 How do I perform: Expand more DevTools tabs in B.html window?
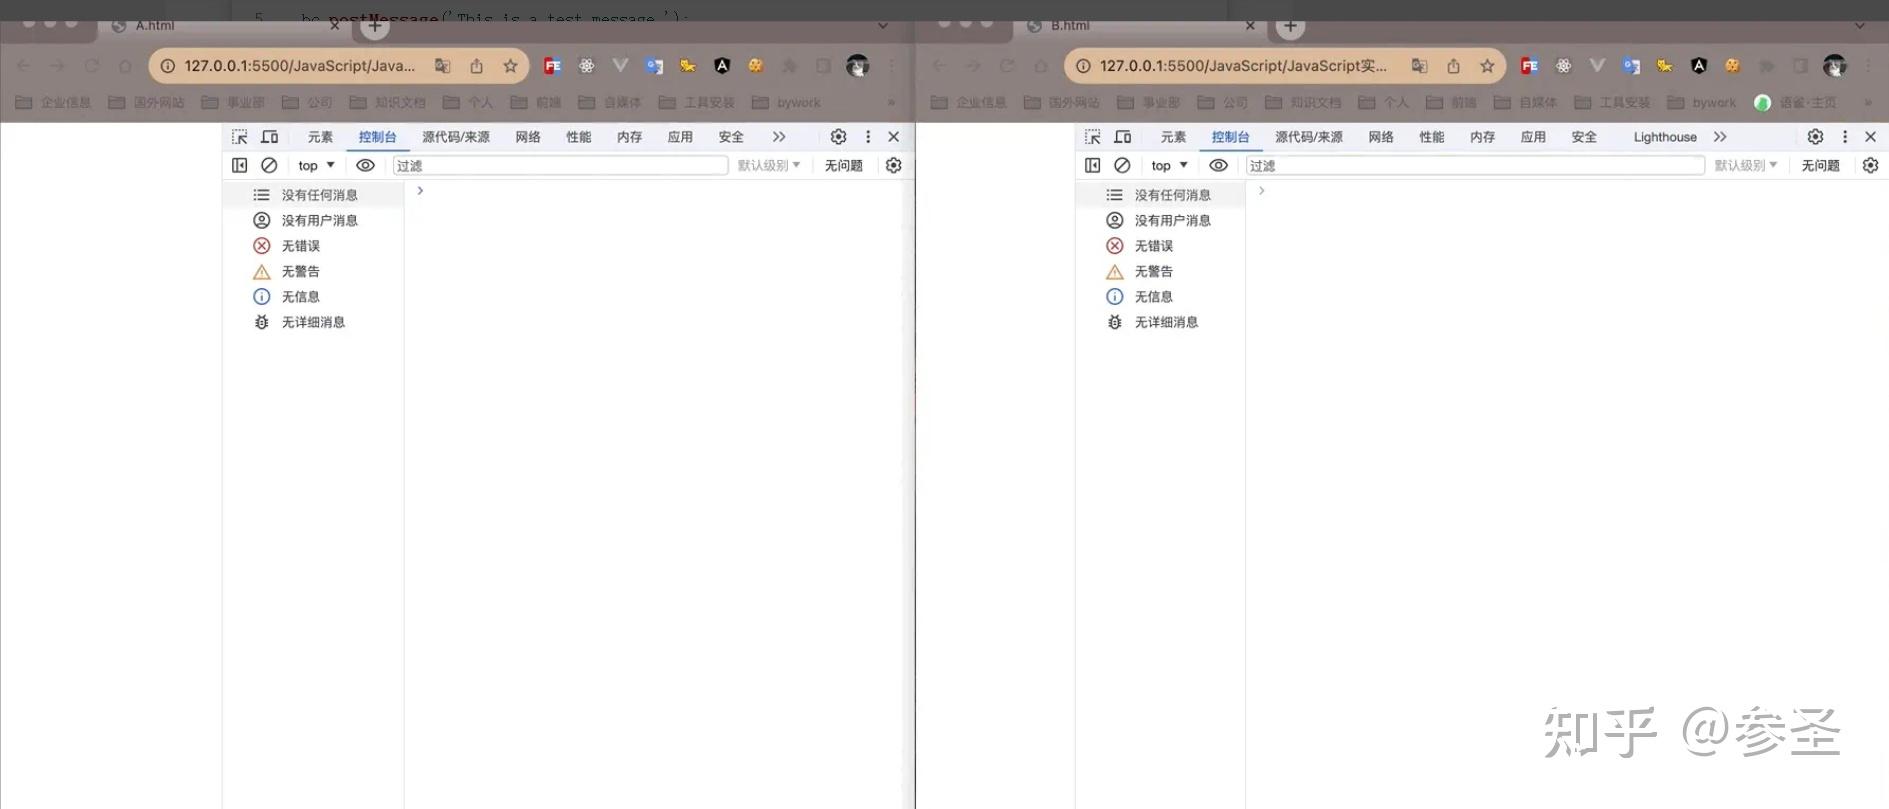click(1720, 137)
